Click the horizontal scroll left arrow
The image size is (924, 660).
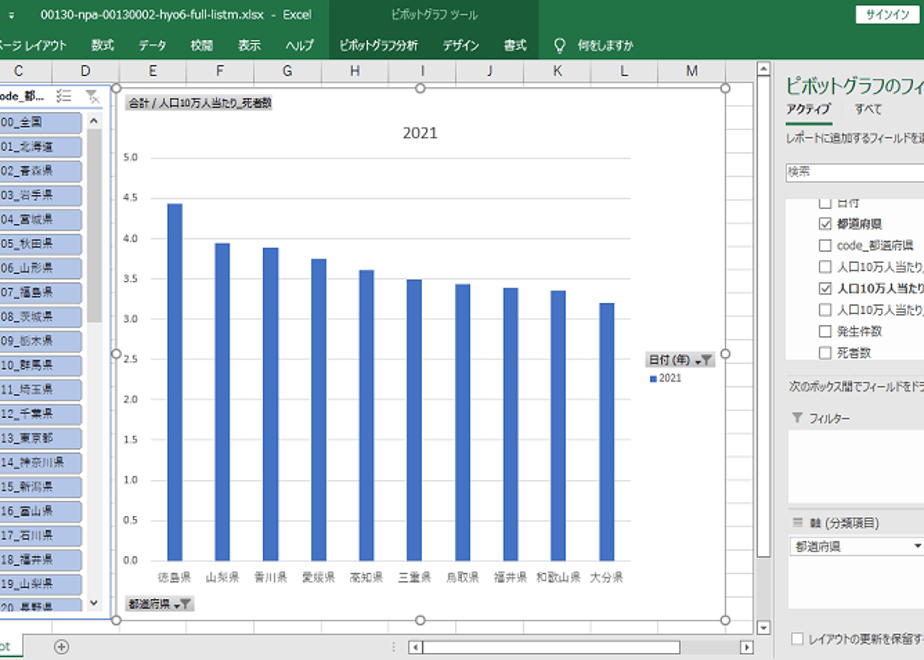tap(415, 647)
